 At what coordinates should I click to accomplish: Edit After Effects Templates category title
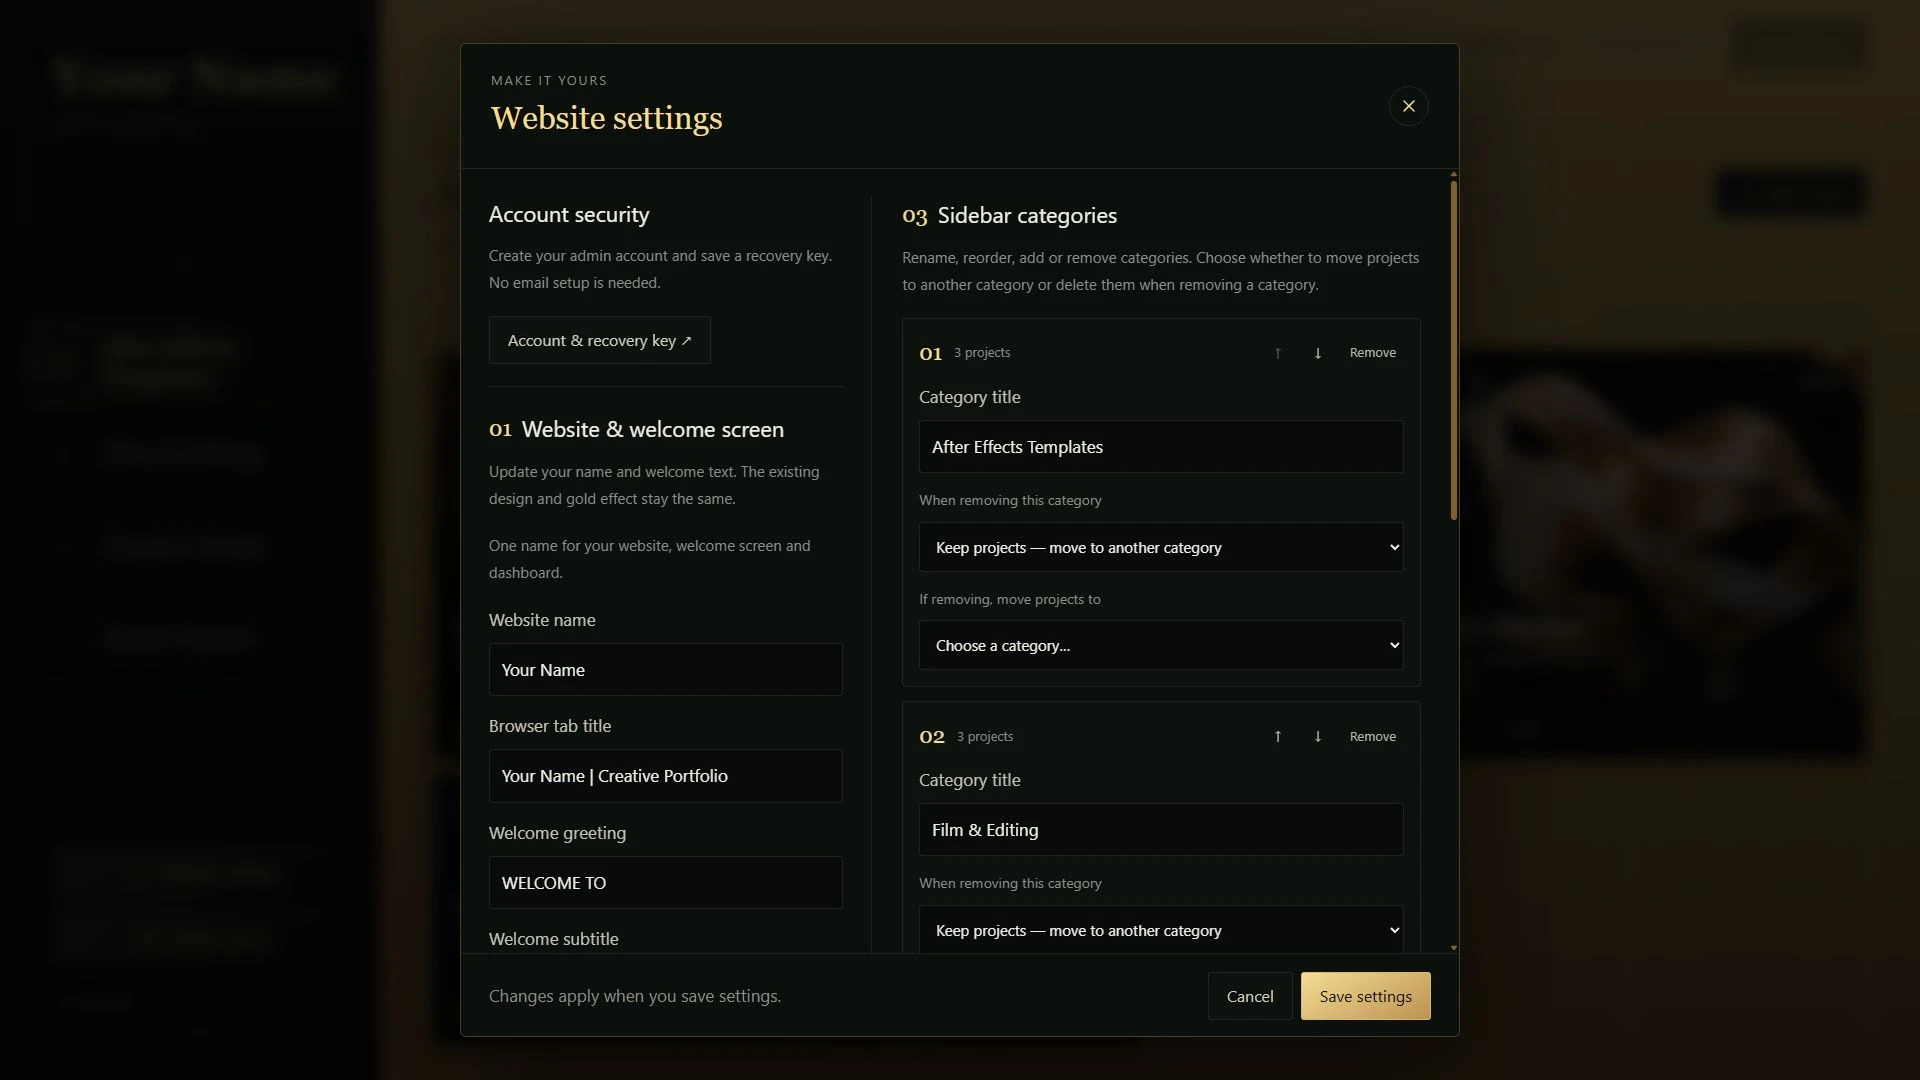click(1161, 447)
